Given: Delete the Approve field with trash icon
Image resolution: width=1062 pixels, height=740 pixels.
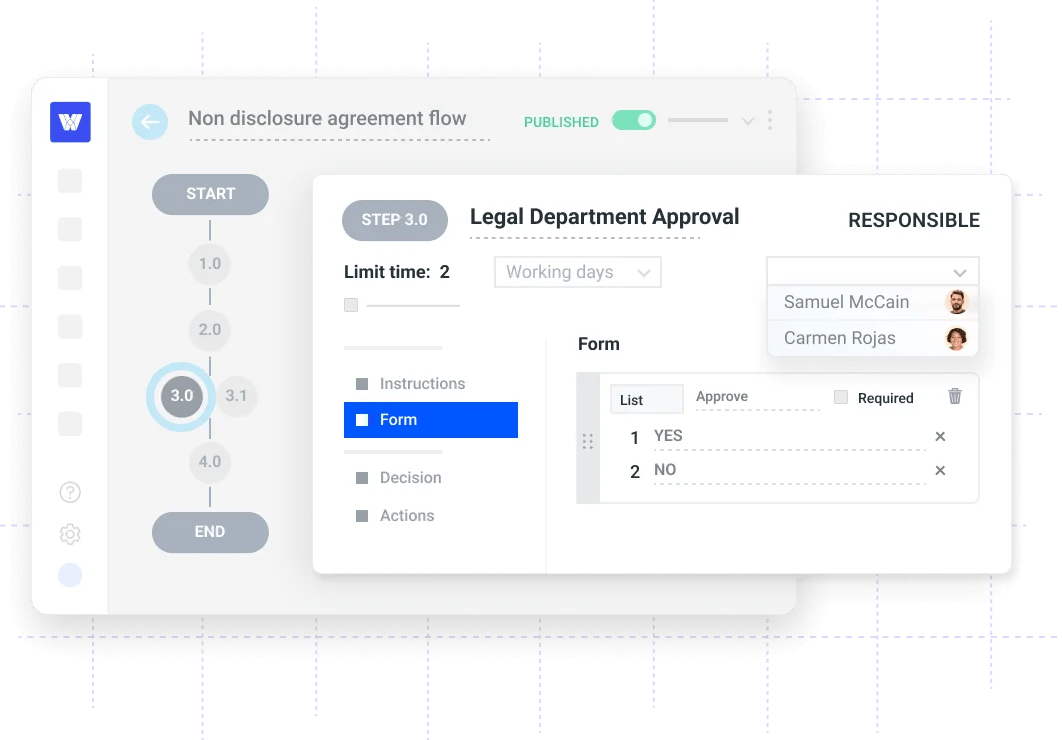Looking at the screenshot, I should 955,396.
